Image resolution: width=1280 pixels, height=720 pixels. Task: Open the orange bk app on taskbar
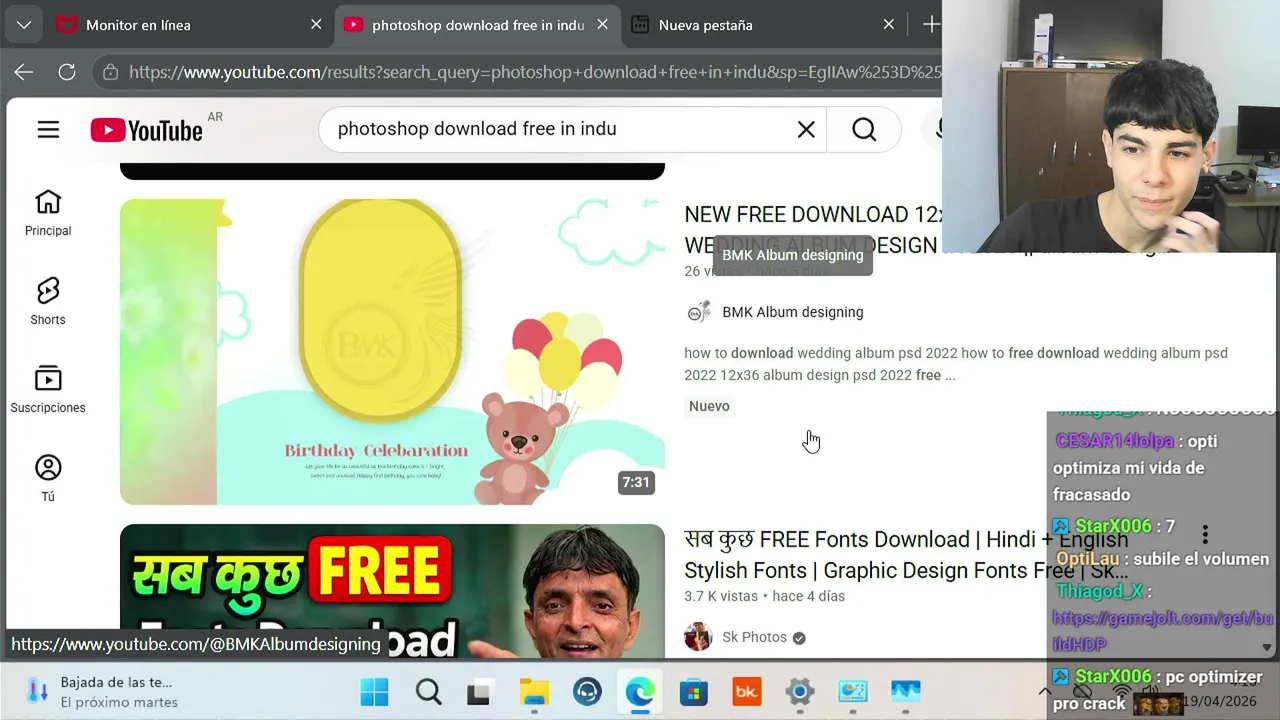pos(746,692)
